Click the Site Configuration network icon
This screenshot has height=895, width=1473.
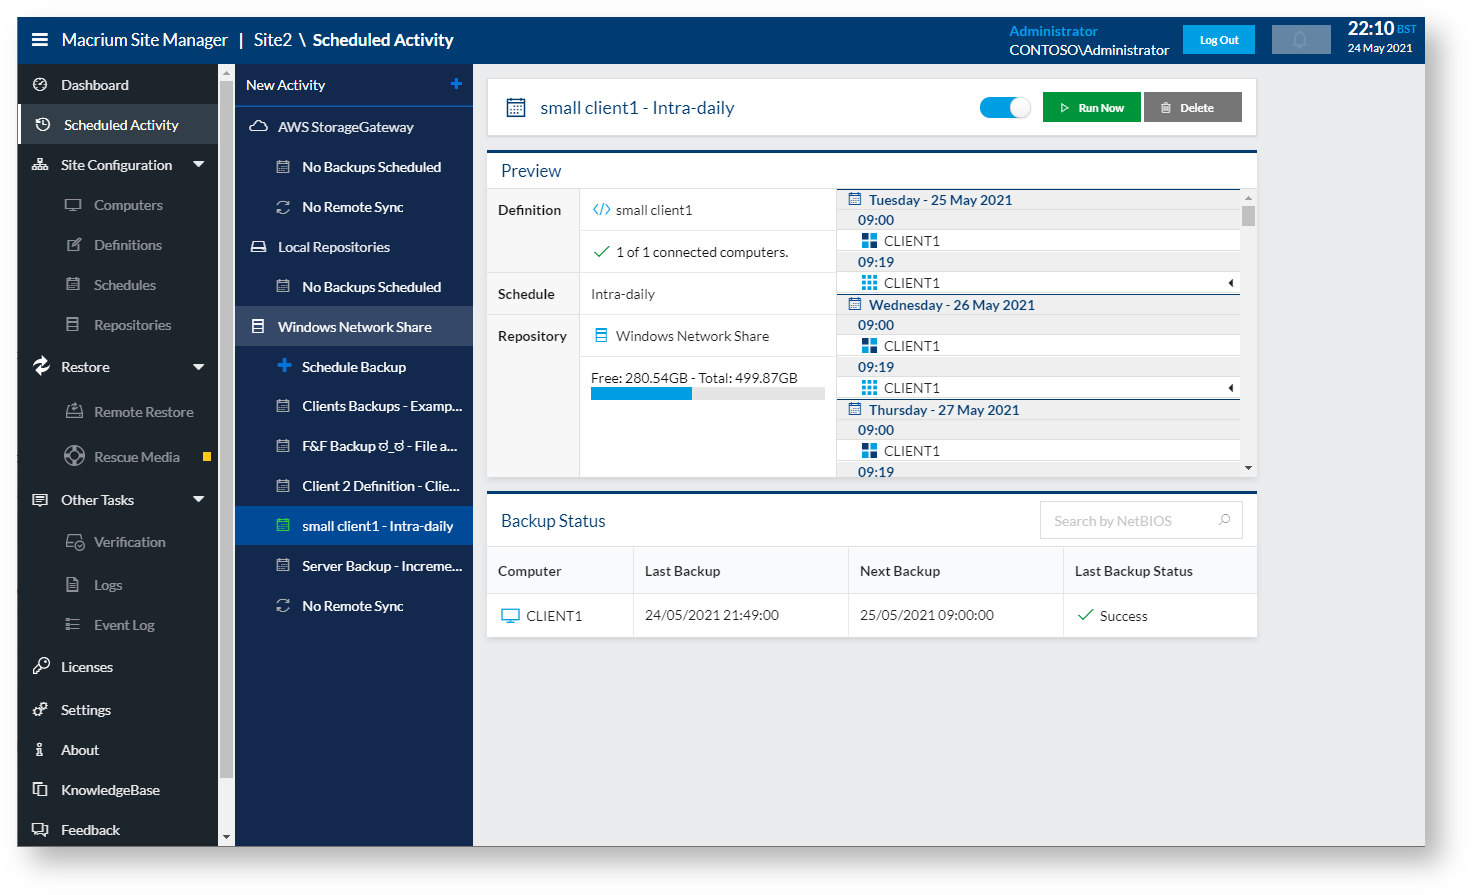(40, 165)
